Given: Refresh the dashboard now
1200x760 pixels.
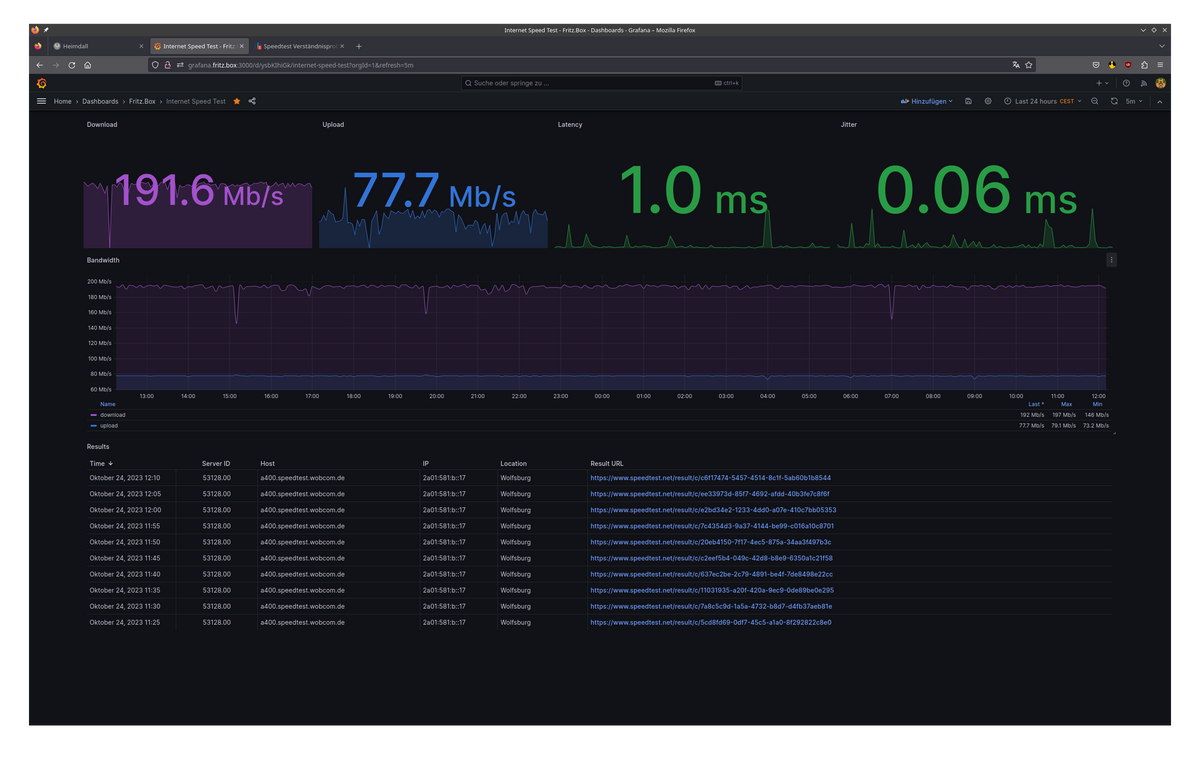Looking at the screenshot, I should pyautogui.click(x=1114, y=101).
